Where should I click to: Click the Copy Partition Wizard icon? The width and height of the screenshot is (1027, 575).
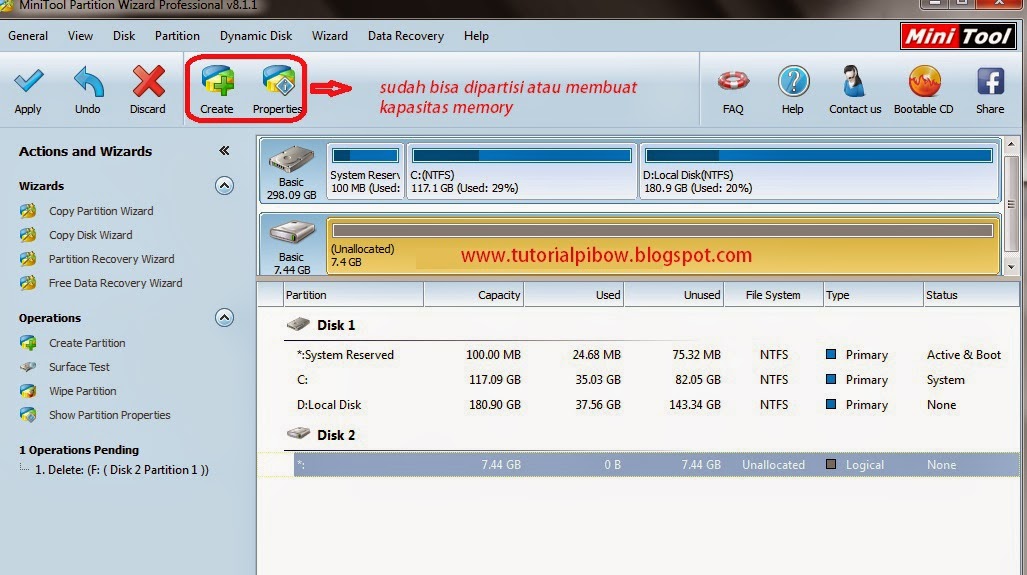tap(28, 211)
